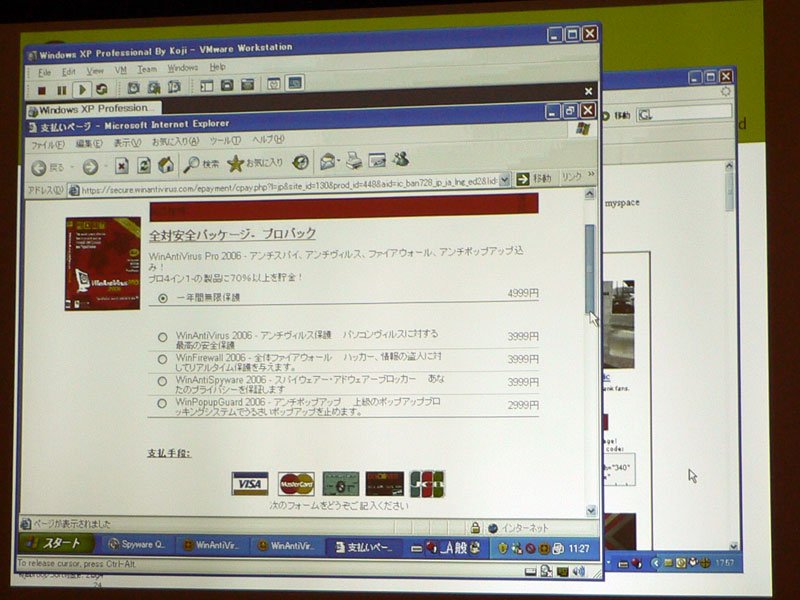Suspend the VM using the pause icon
This screenshot has width=800, height=600.
coord(62,90)
